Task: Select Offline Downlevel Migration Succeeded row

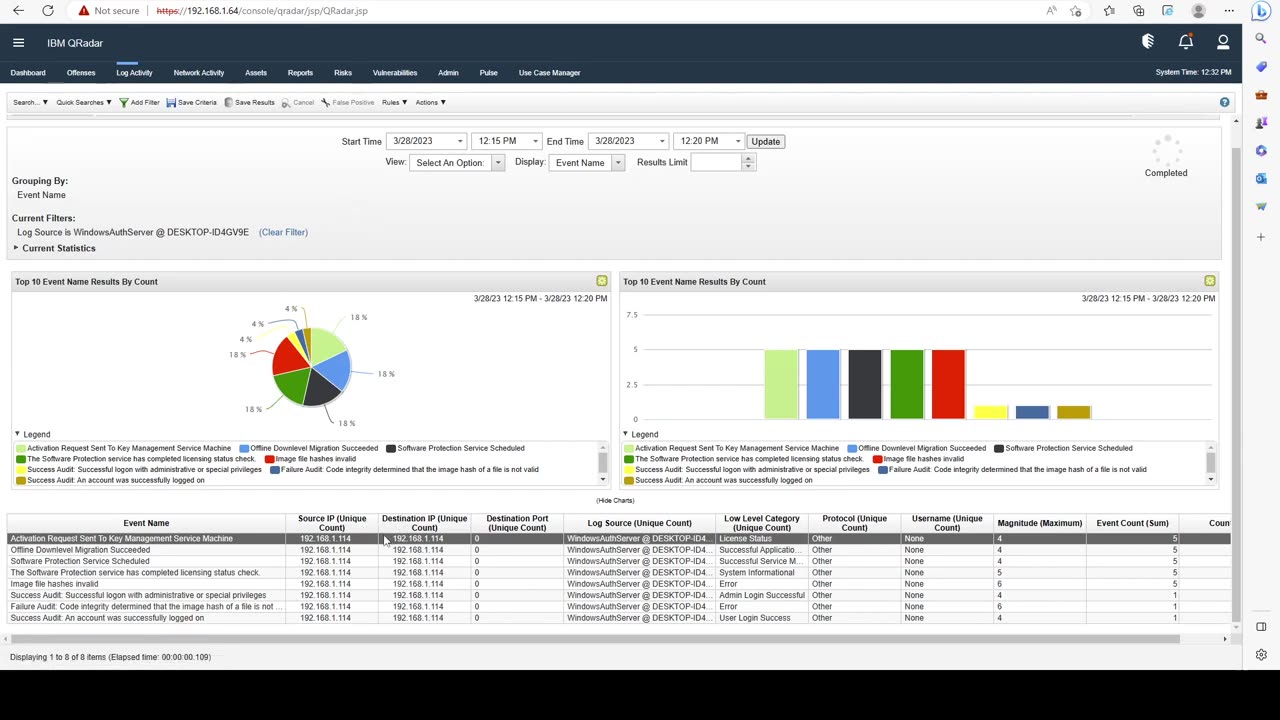Action: point(619,550)
